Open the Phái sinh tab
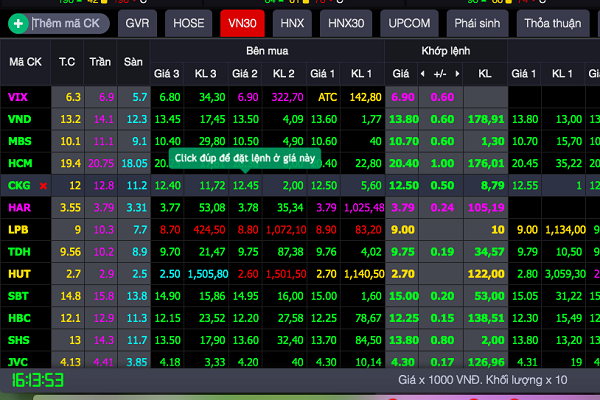The height and width of the screenshot is (400, 600). coord(478,21)
